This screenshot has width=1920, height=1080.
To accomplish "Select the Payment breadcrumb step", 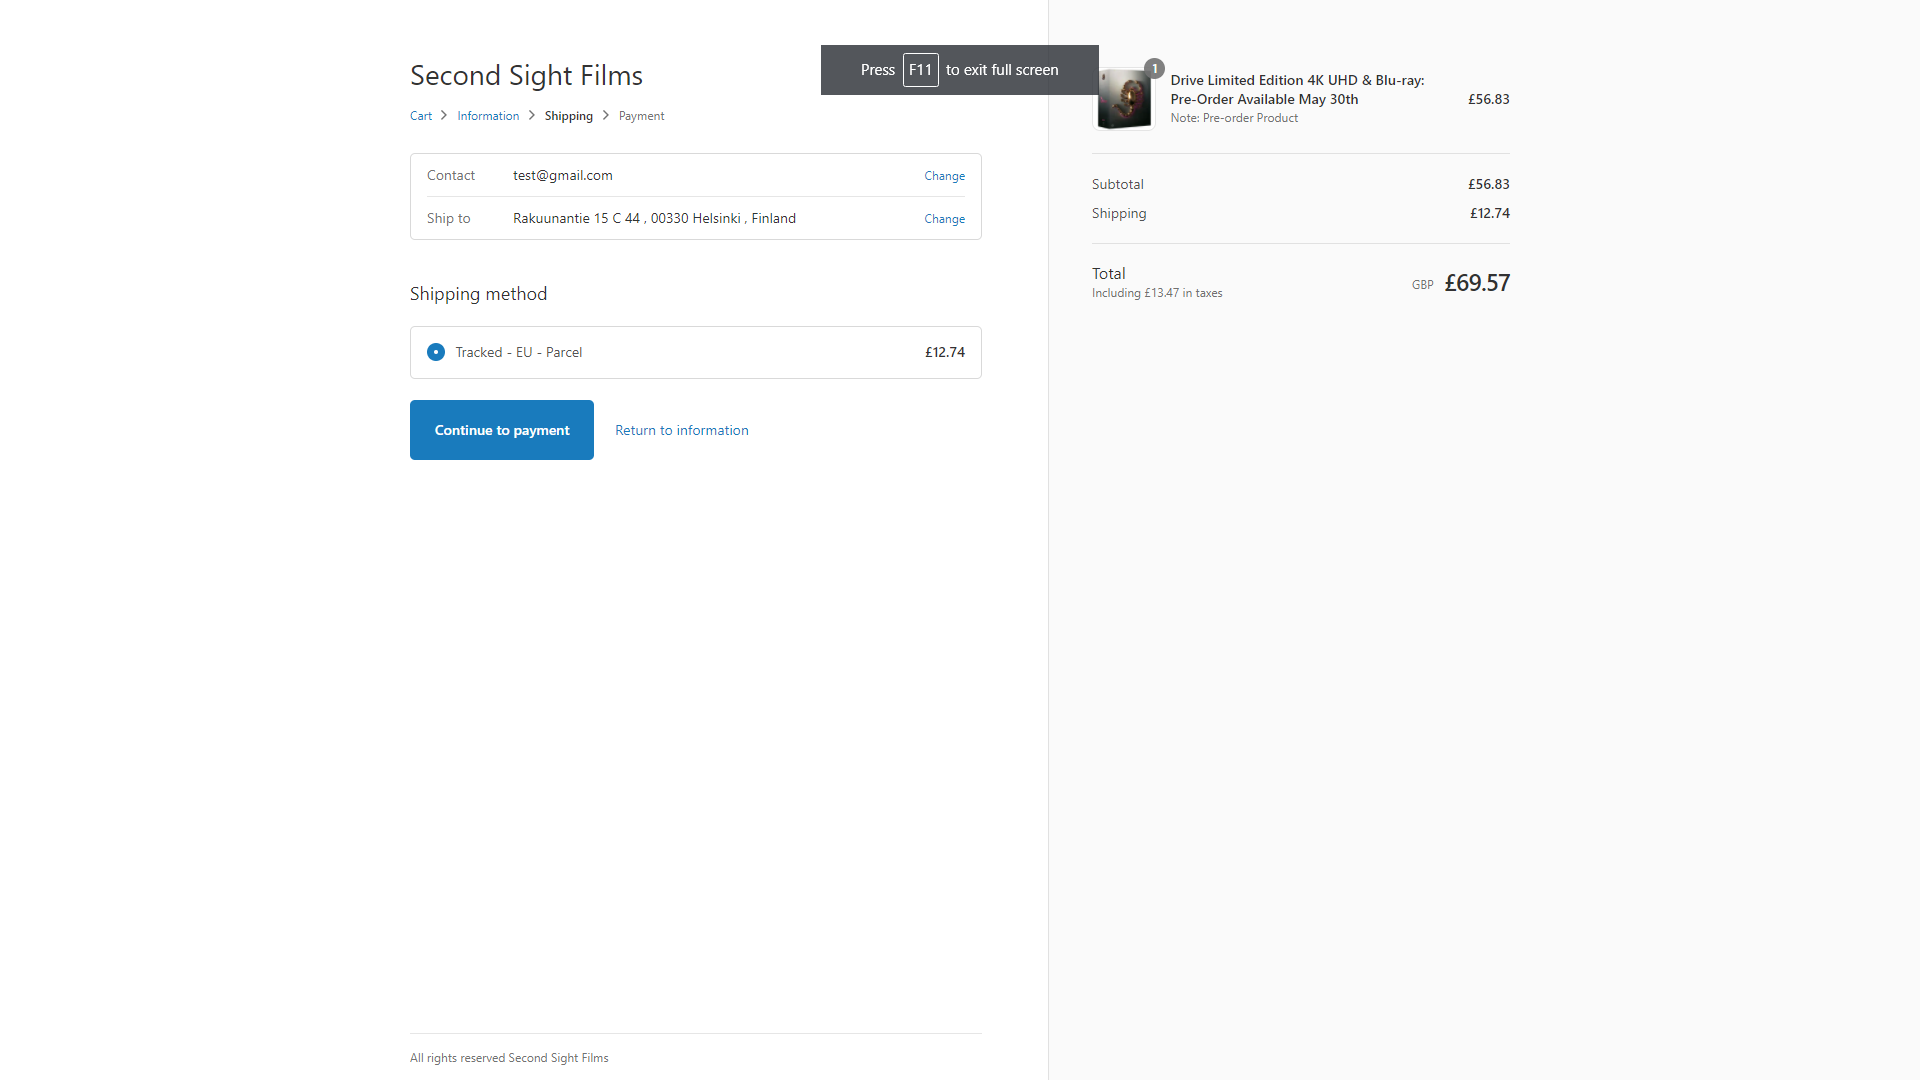I will click(x=641, y=116).
